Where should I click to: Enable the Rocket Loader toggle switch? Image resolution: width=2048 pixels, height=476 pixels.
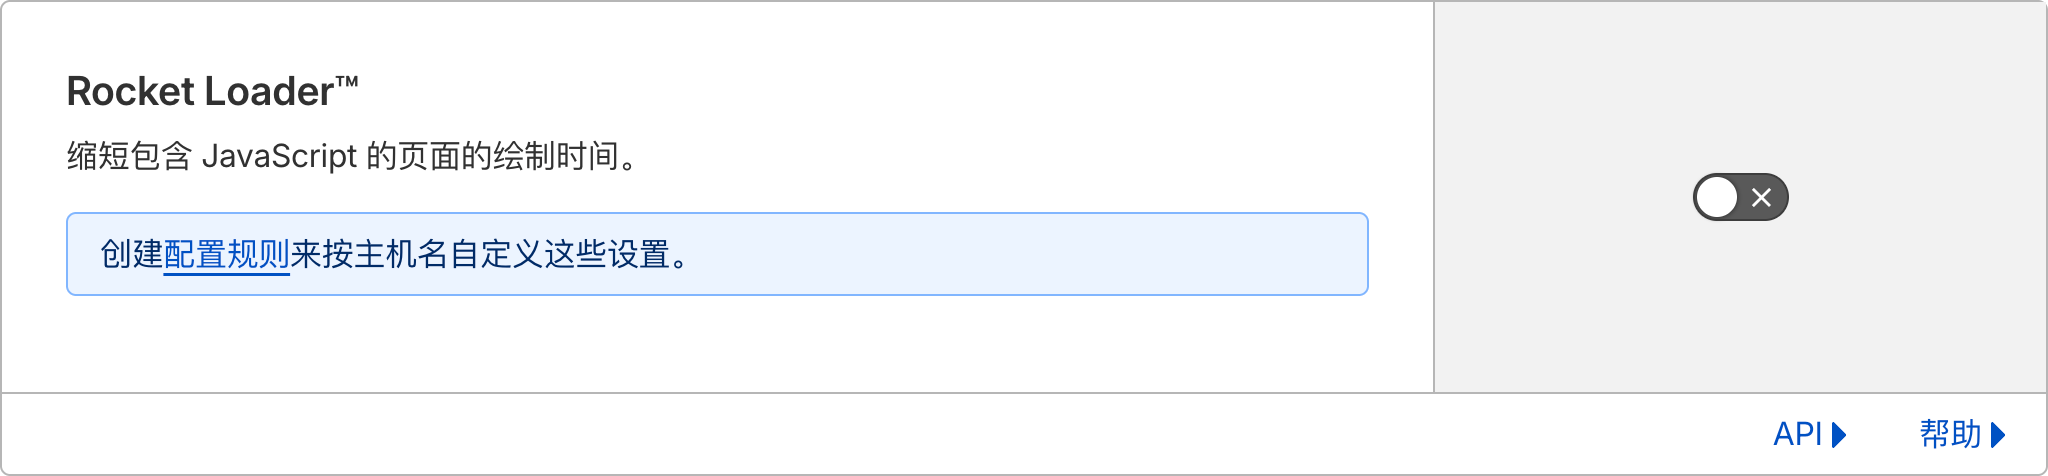click(x=1740, y=197)
